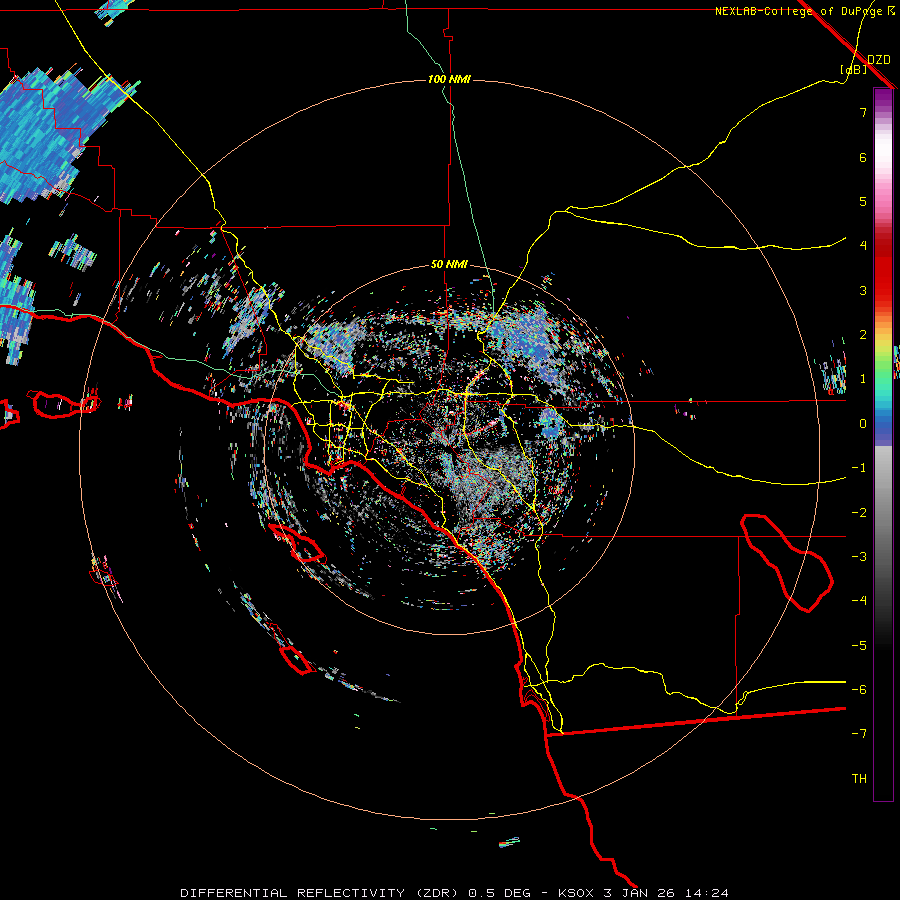Click the "1" value on the dB scale

863,379
